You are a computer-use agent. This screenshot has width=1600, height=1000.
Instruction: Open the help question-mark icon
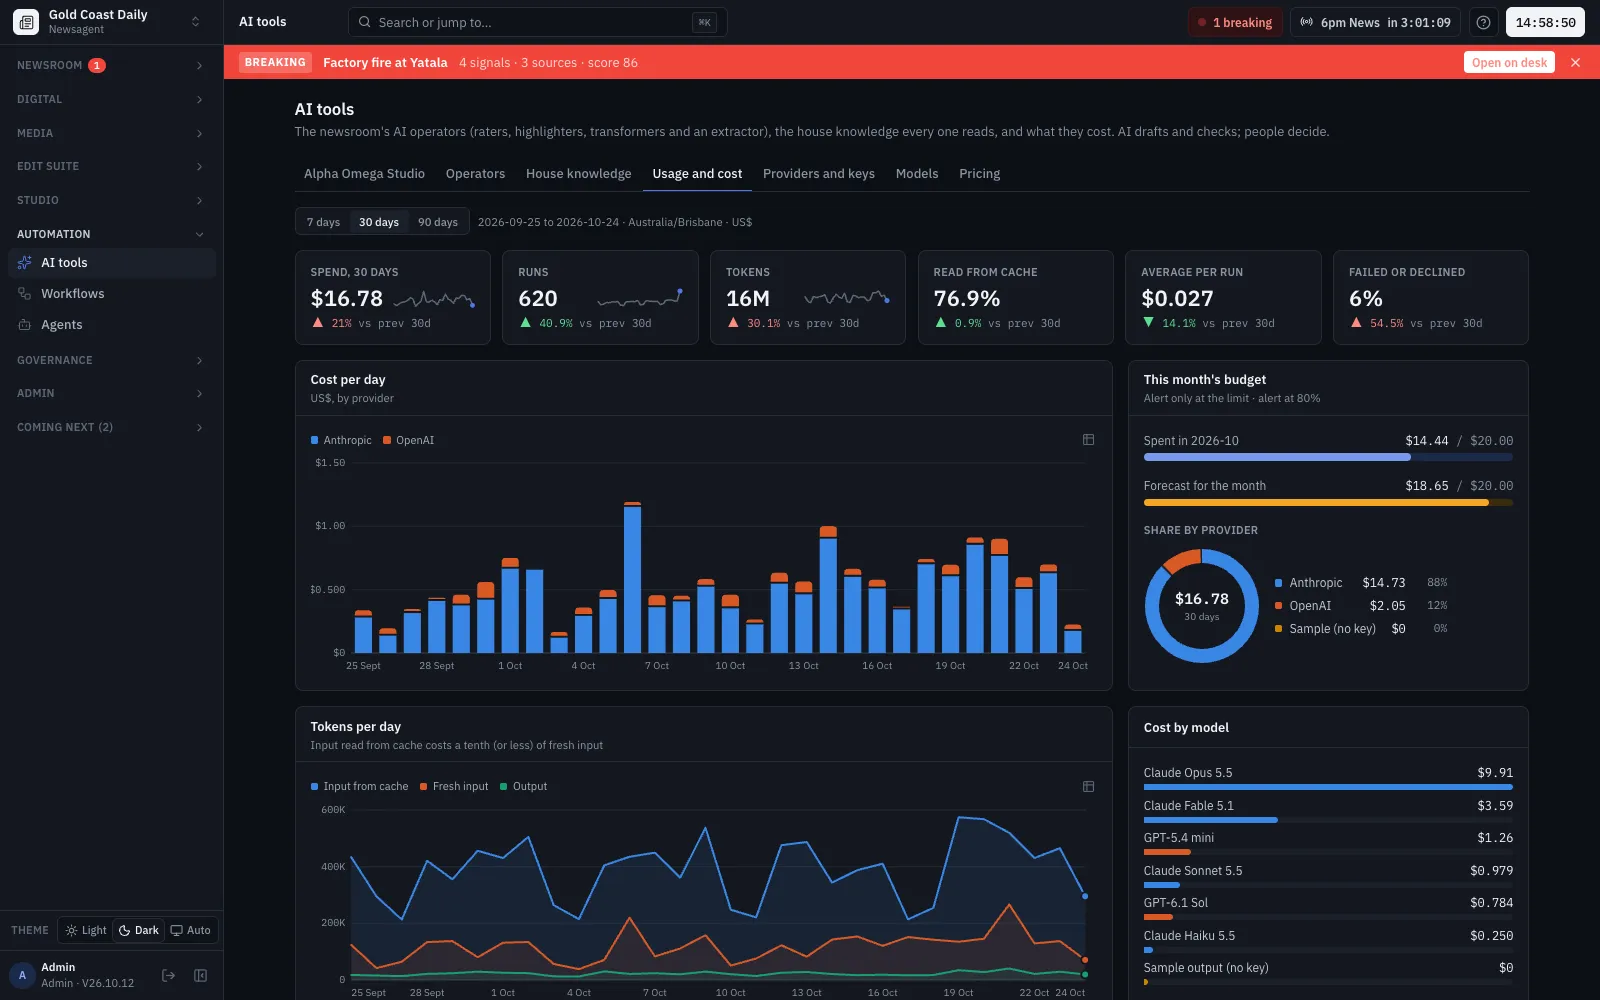coord(1484,22)
